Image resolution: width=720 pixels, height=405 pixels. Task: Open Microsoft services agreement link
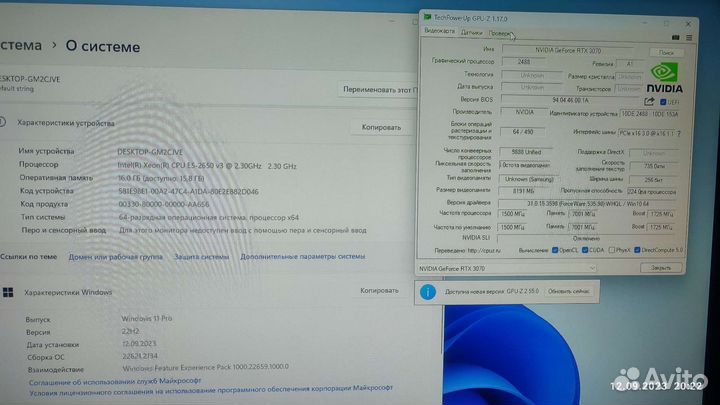[115, 381]
